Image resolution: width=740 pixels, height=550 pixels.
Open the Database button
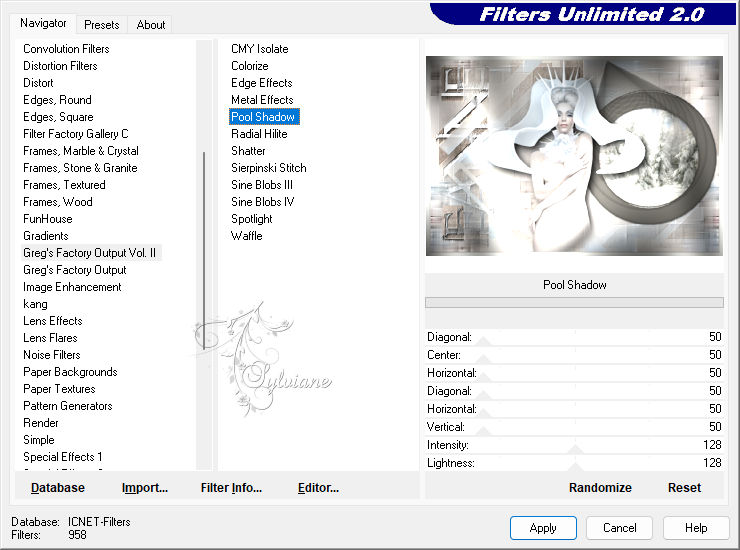(x=58, y=487)
